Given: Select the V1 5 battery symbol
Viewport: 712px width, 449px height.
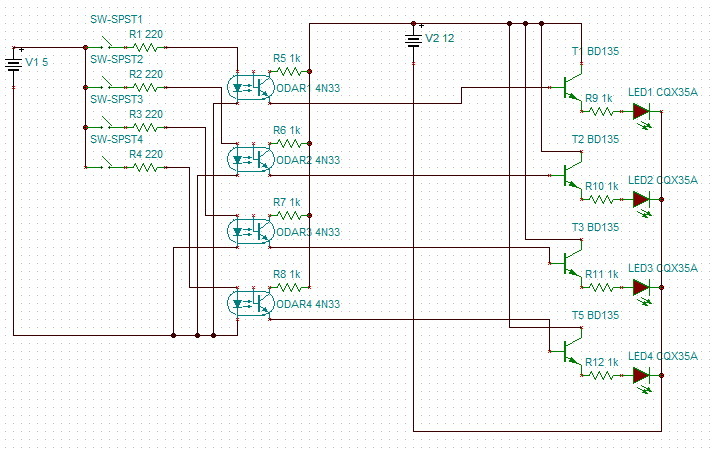Looking at the screenshot, I should tap(14, 65).
